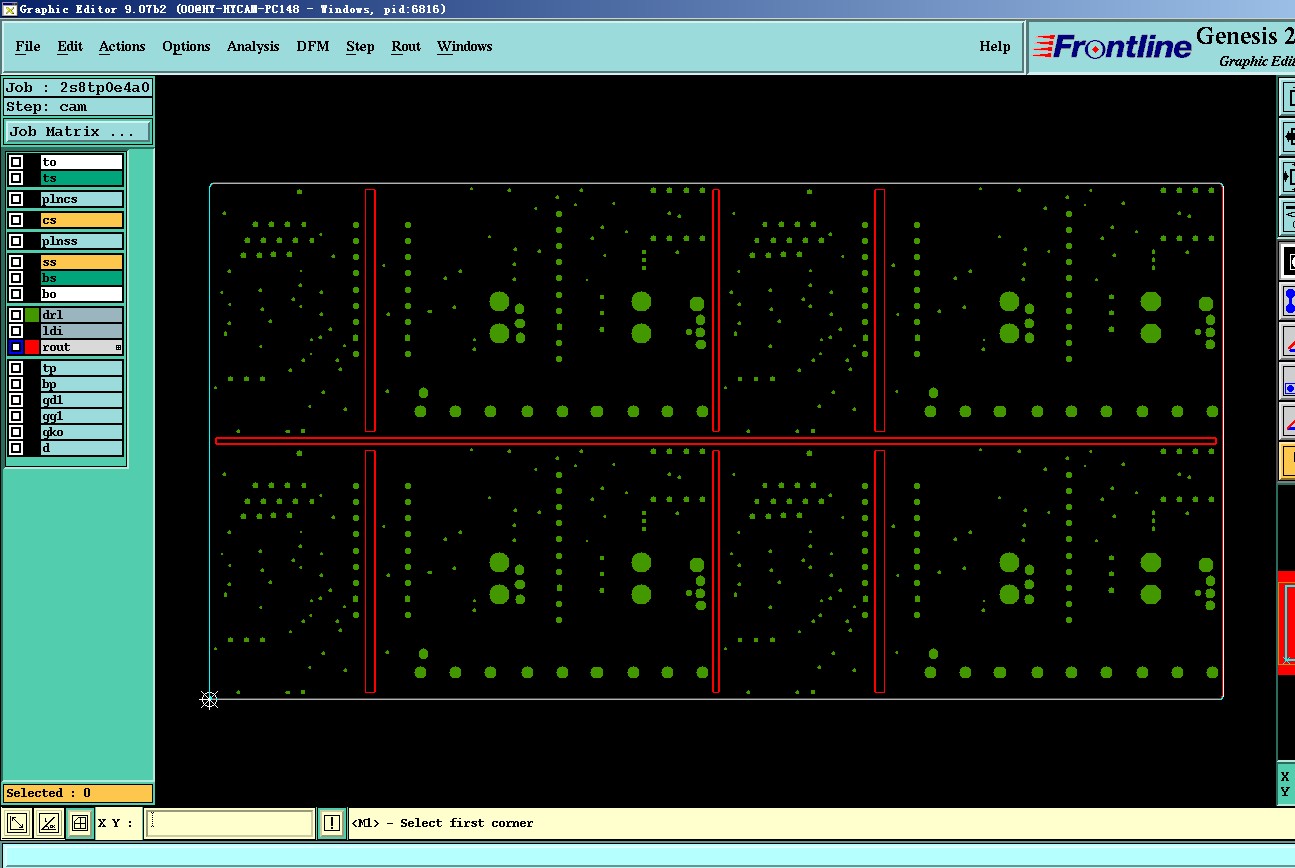Select the grid snap icon beside X Y

pos(80,823)
